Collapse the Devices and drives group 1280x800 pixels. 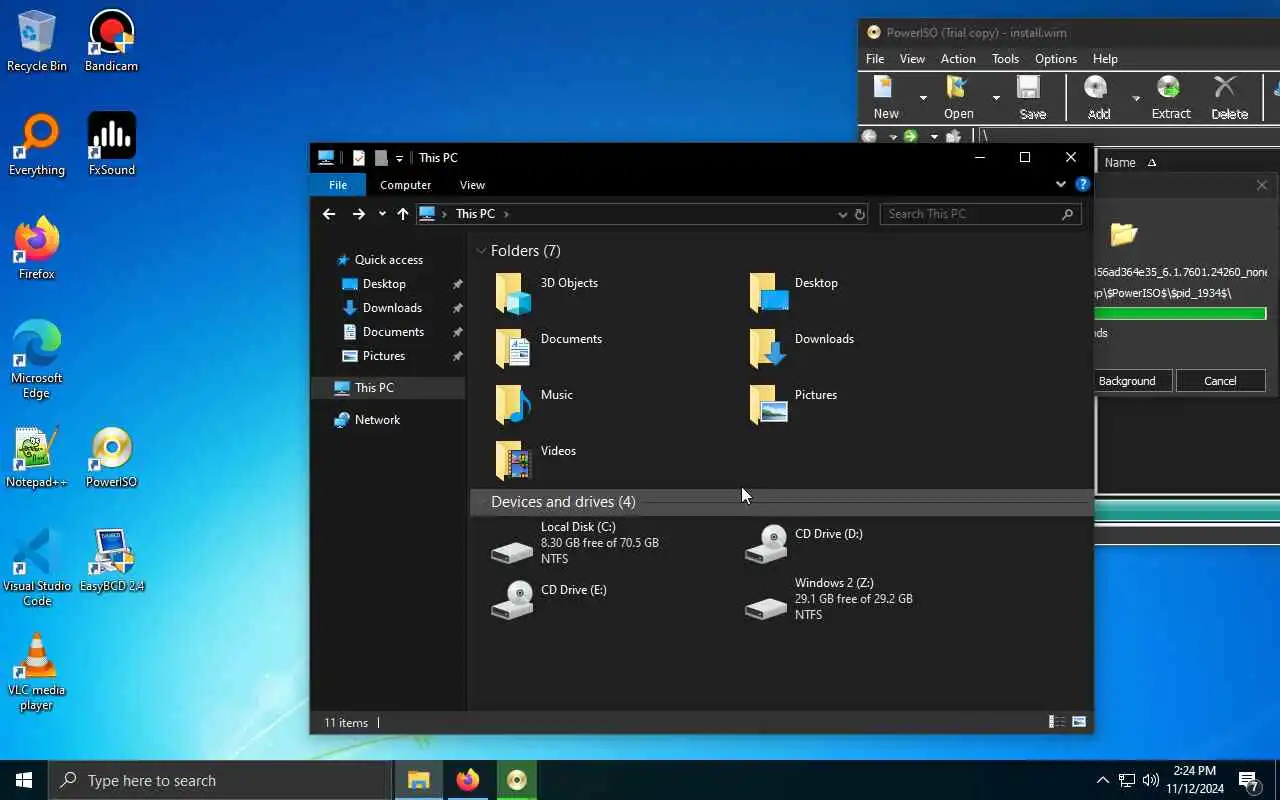coord(481,502)
